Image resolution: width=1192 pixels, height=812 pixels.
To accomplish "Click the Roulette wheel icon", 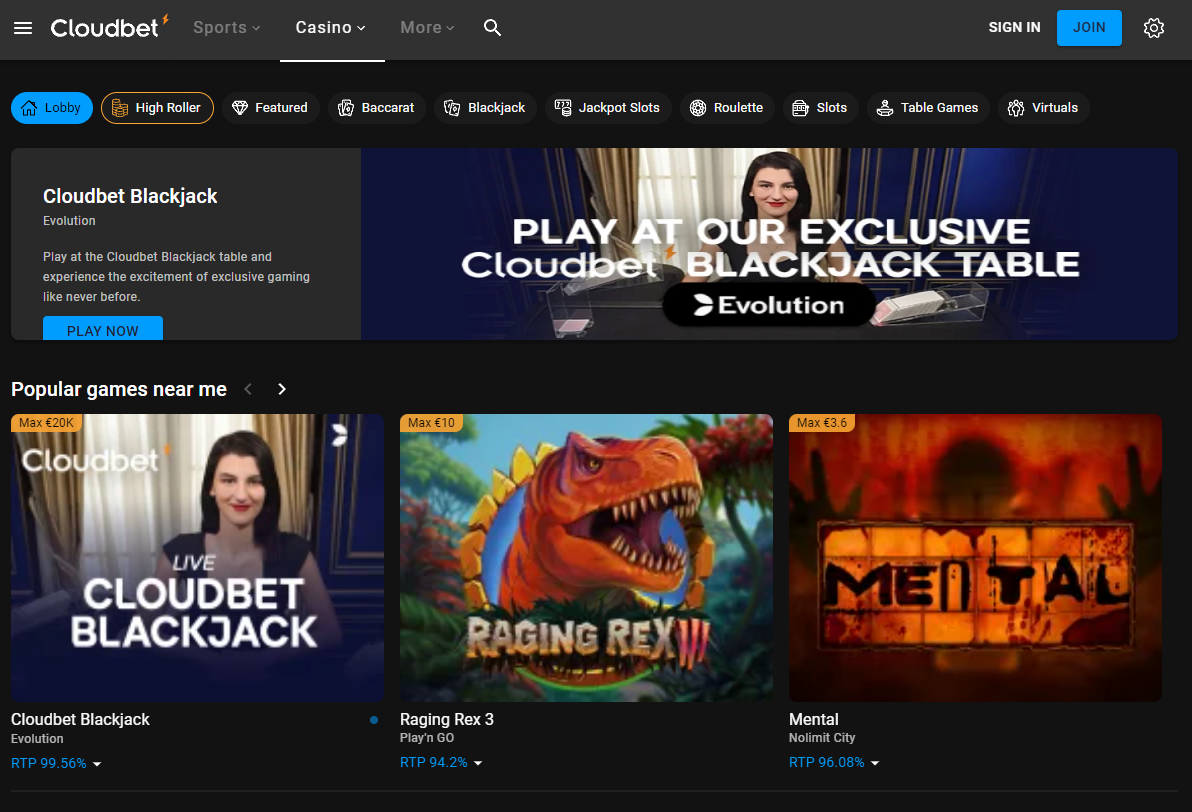I will 698,108.
